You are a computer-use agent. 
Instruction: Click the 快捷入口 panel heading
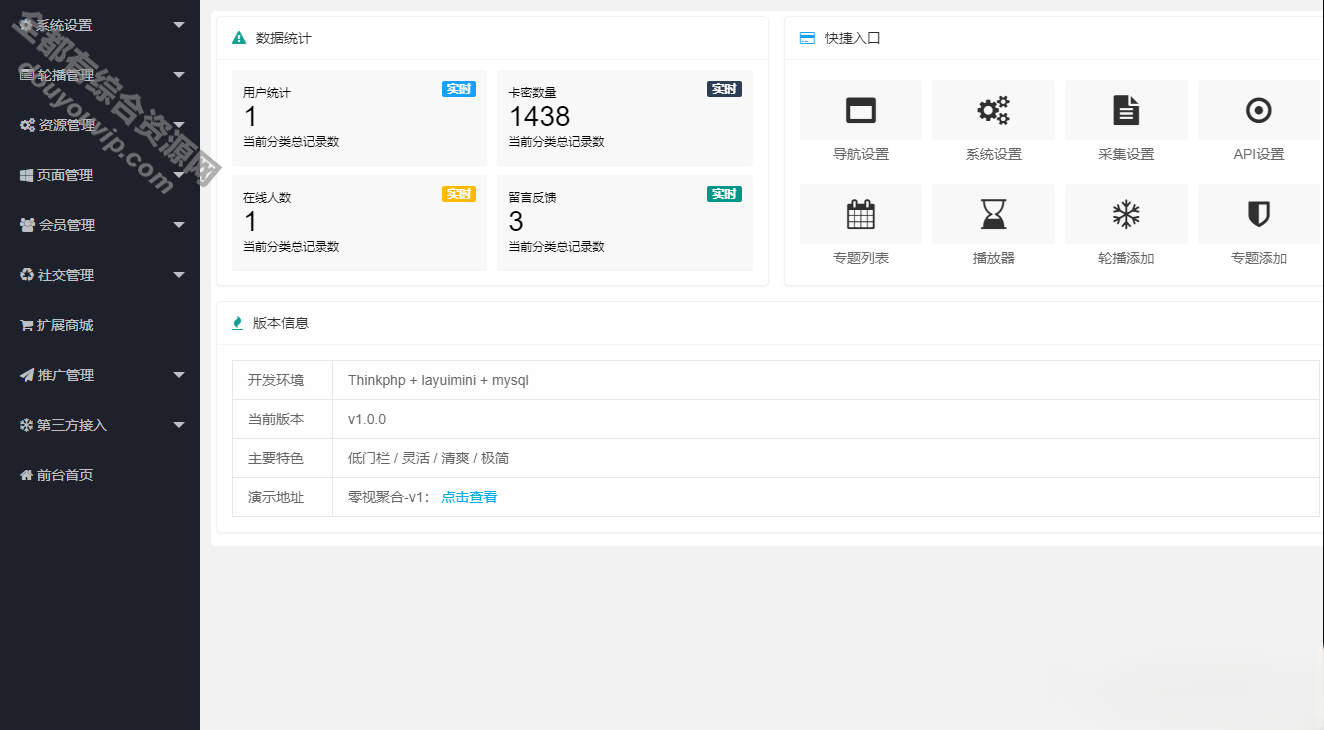click(853, 38)
